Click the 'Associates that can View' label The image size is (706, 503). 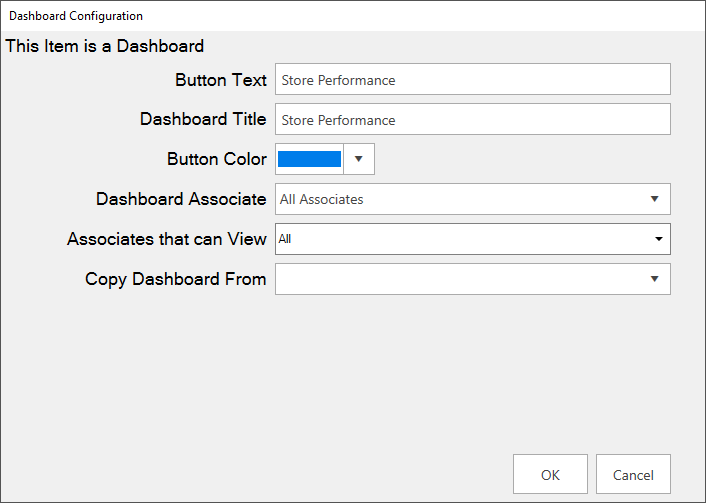pyautogui.click(x=166, y=239)
